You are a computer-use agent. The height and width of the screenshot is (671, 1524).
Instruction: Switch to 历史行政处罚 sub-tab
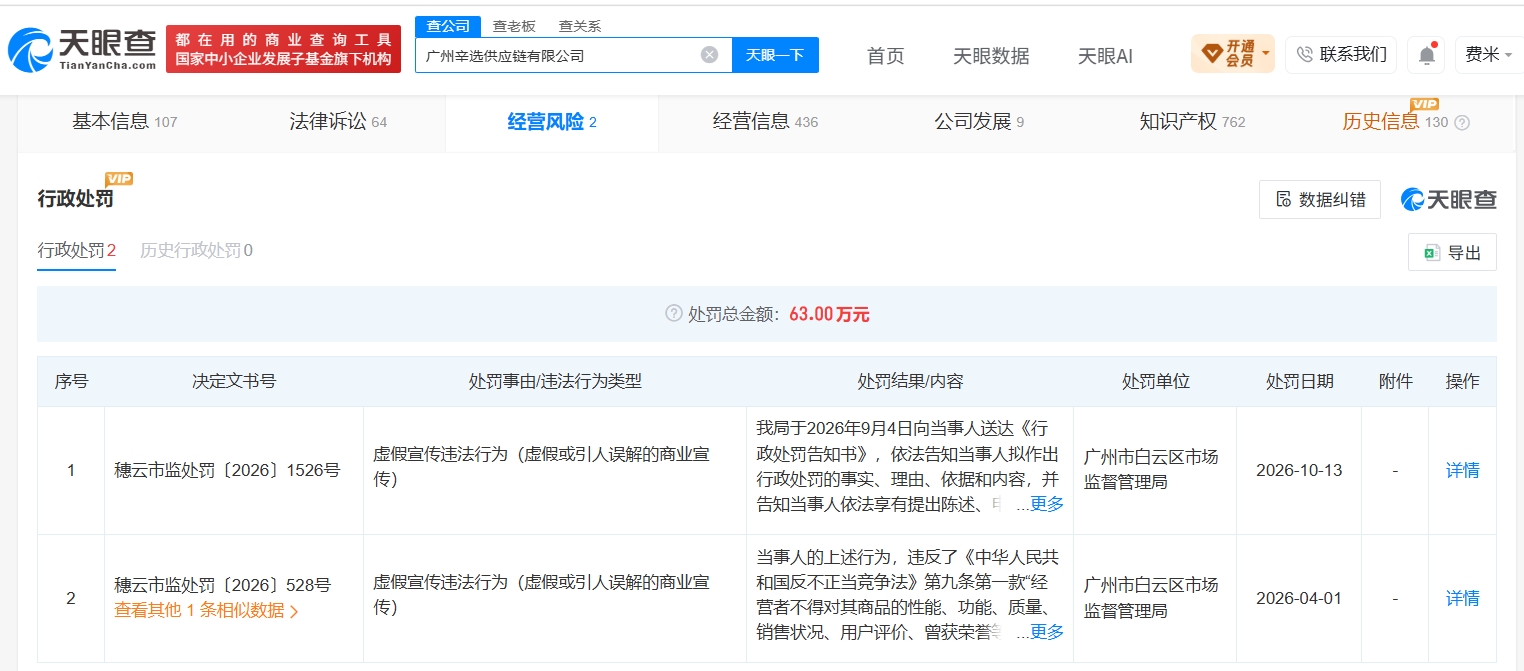click(x=196, y=251)
